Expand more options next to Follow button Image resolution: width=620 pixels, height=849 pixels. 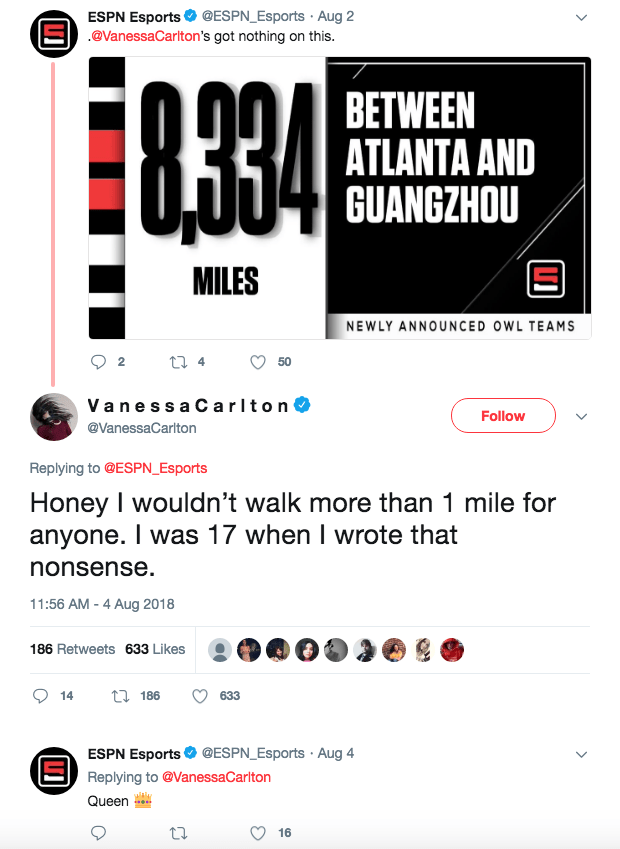click(582, 416)
